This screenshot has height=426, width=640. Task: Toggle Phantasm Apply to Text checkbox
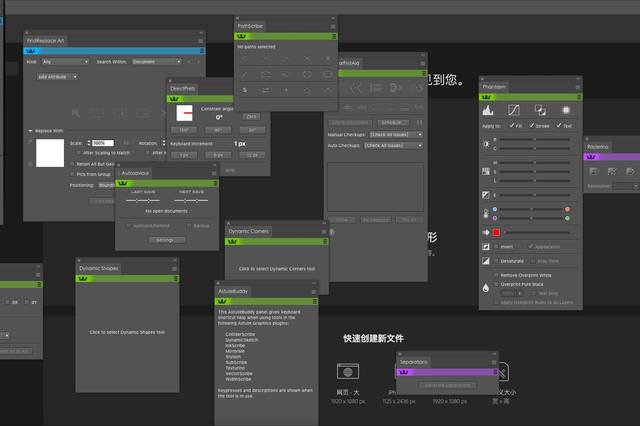coord(559,125)
